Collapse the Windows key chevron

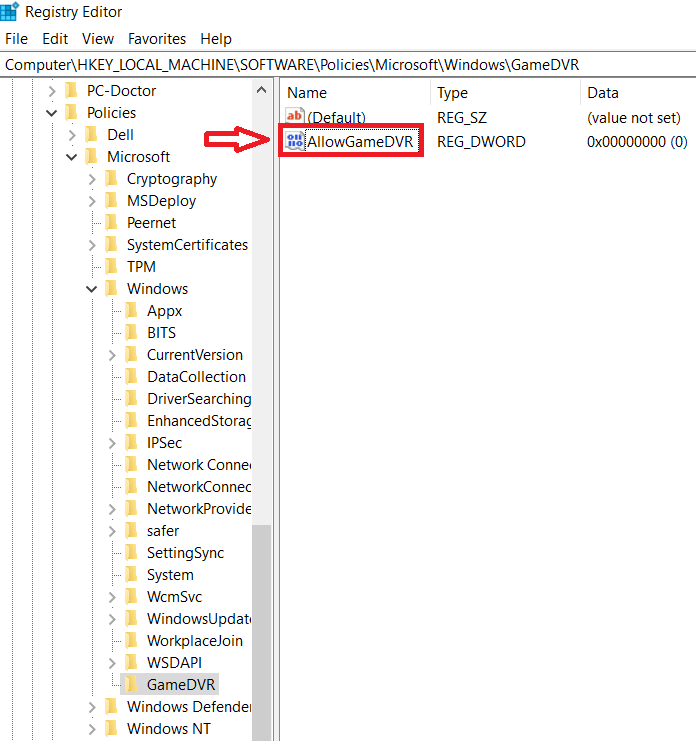92,289
